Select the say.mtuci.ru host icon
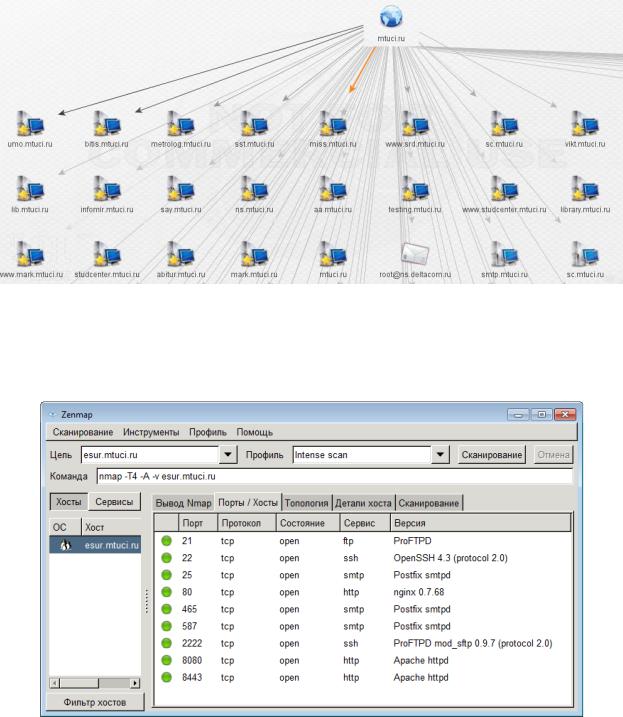The width and height of the screenshot is (623, 717). pyautogui.click(x=181, y=189)
